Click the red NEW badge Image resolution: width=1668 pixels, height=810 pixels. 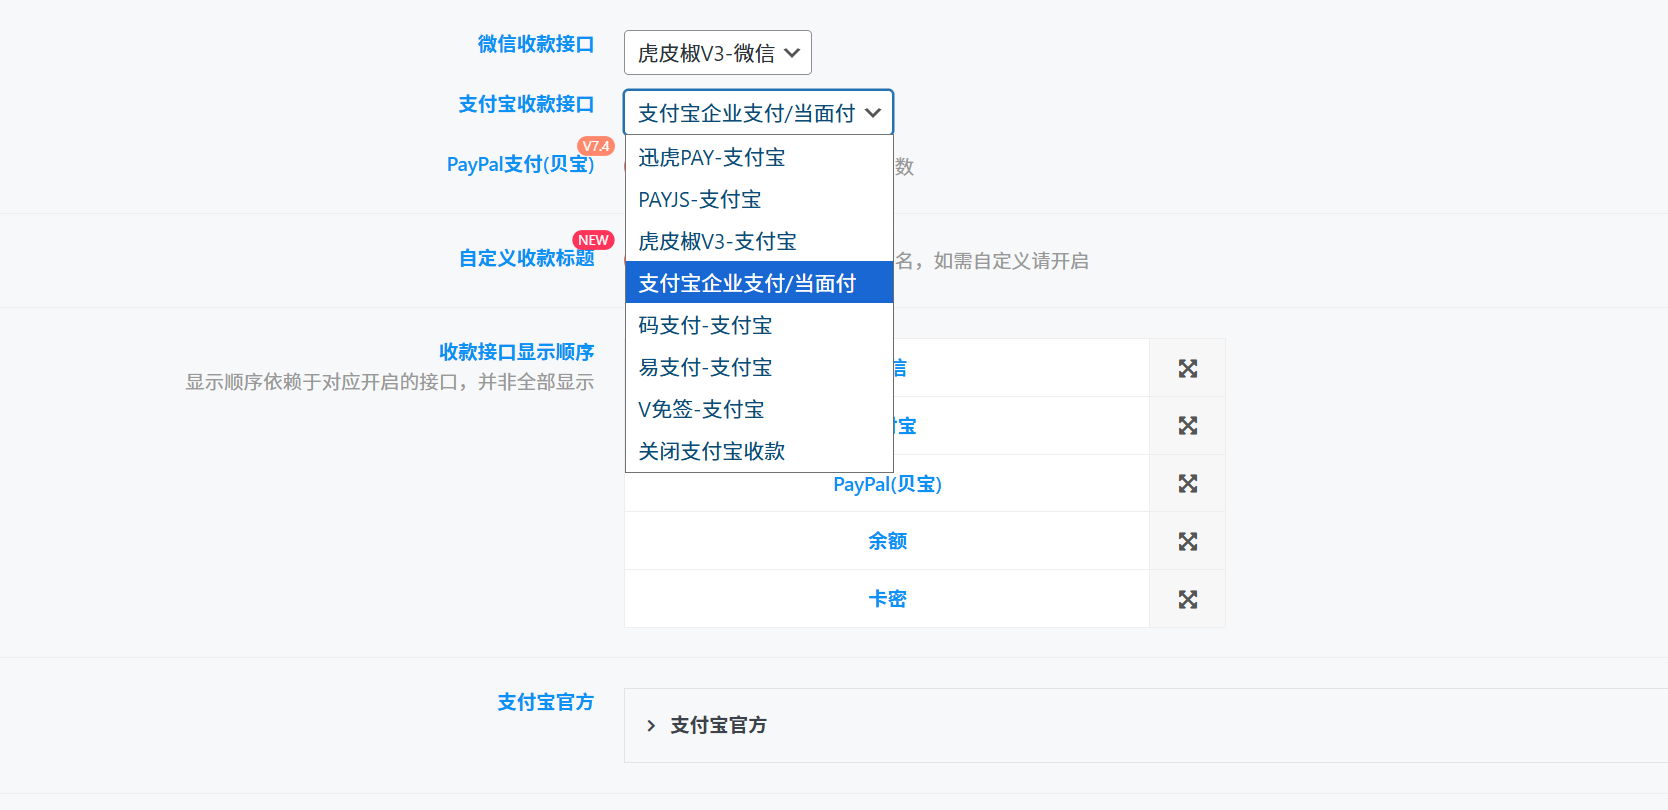[x=593, y=240]
